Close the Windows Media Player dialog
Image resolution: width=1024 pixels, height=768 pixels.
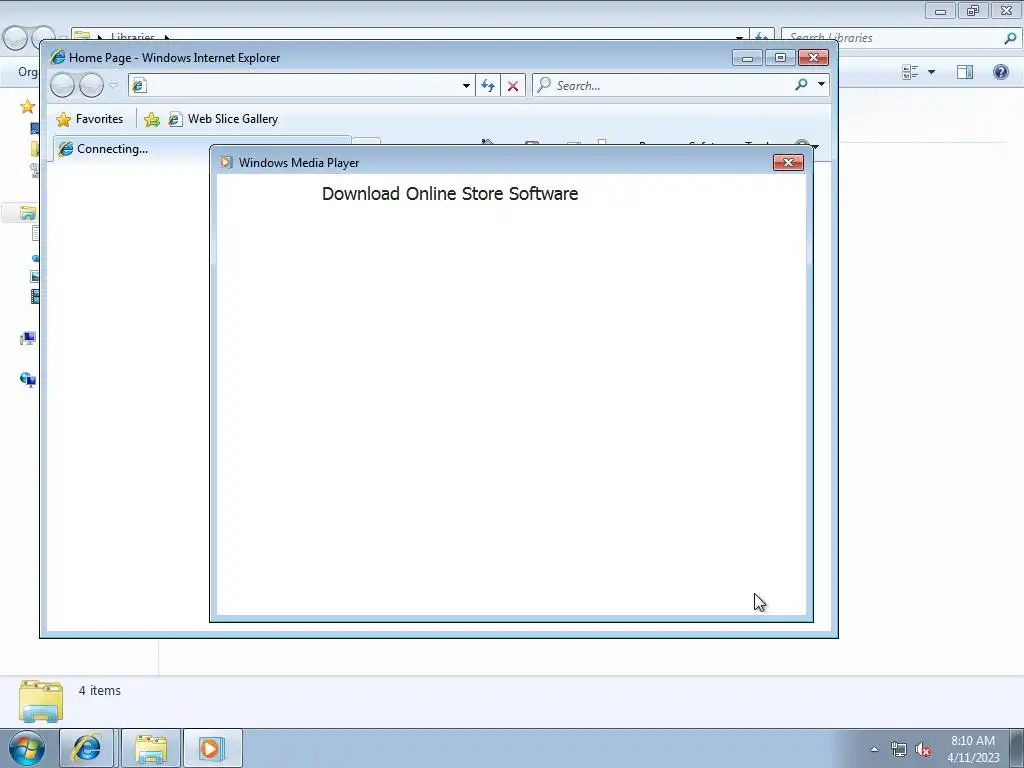[x=788, y=163]
